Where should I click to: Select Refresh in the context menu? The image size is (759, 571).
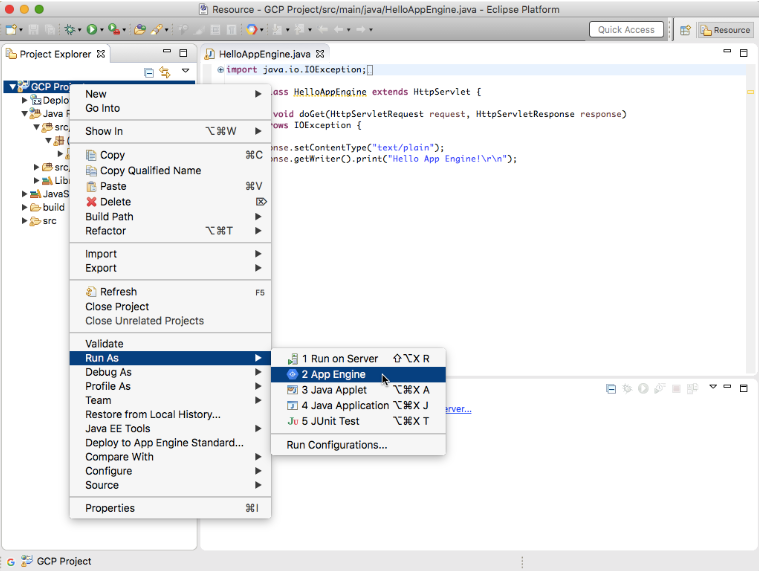tap(118, 292)
